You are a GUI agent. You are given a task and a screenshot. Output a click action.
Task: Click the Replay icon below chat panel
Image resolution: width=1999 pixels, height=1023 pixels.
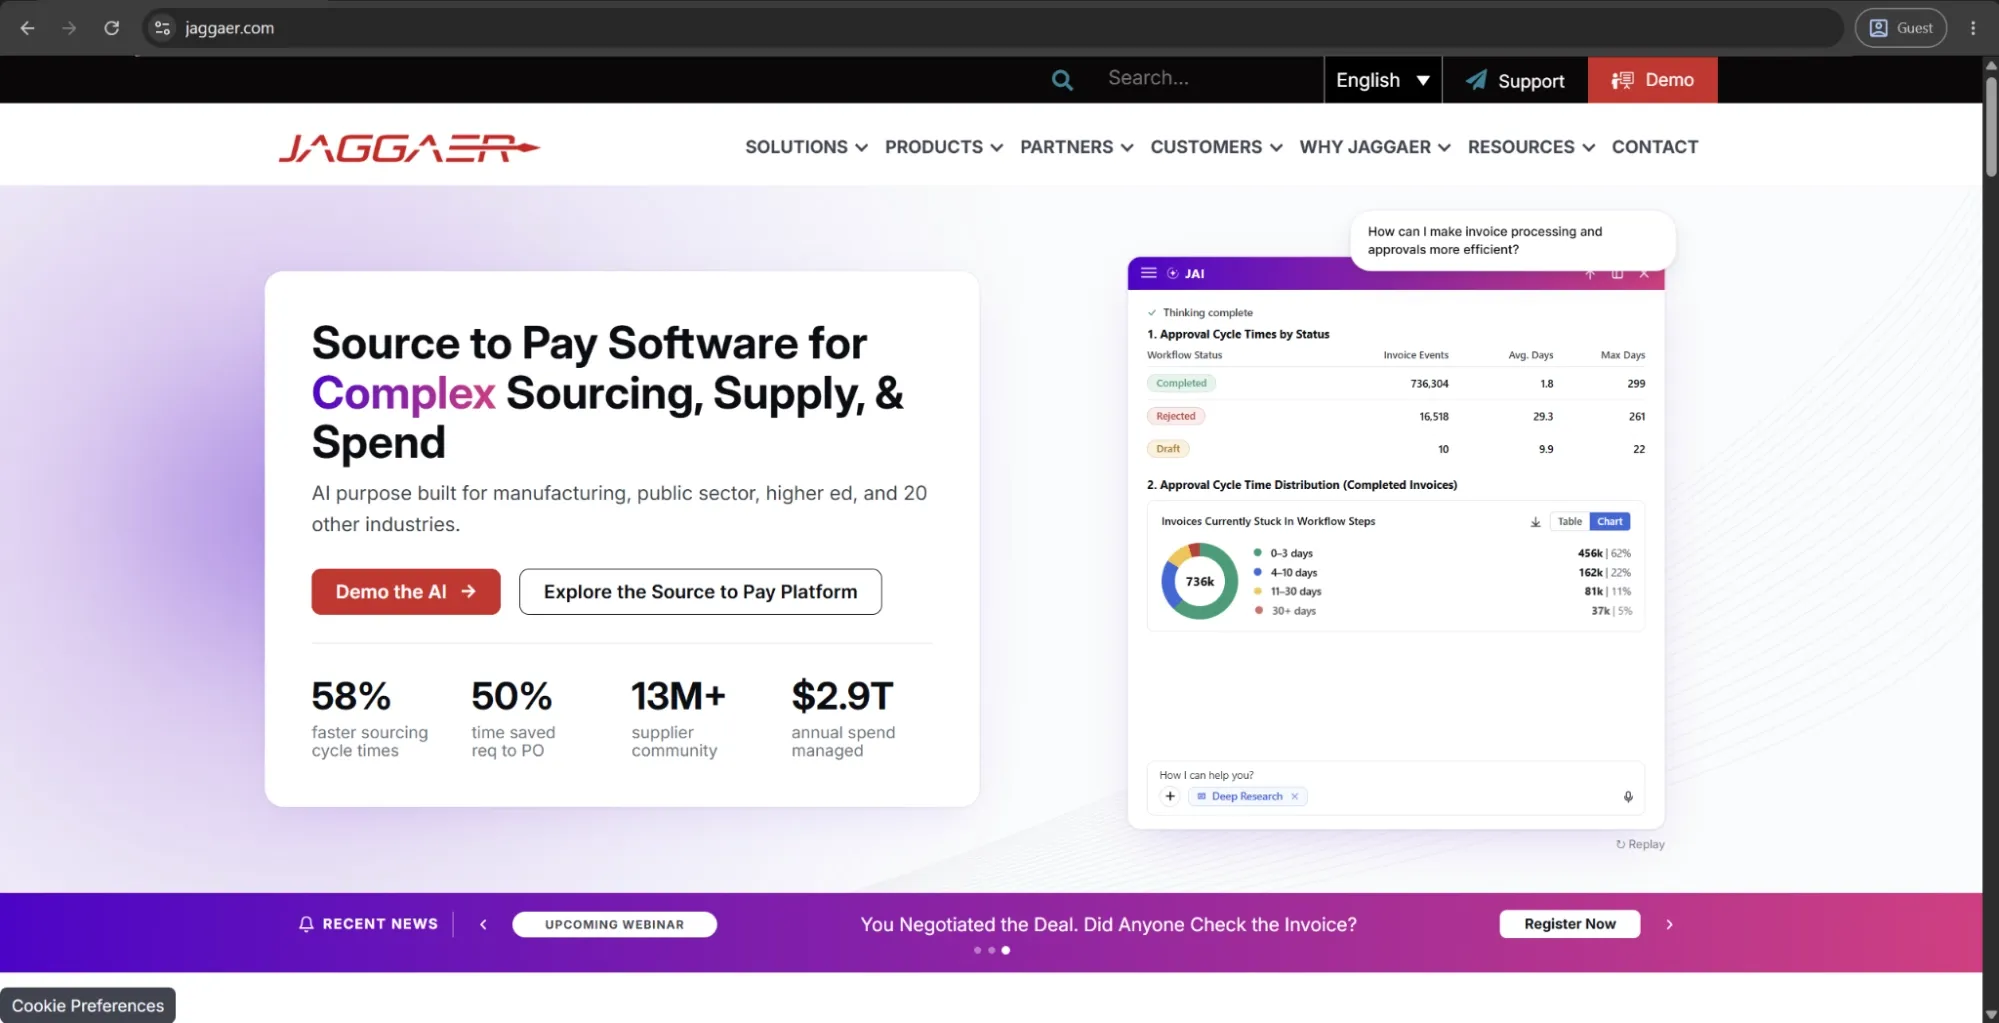[x=1620, y=845]
